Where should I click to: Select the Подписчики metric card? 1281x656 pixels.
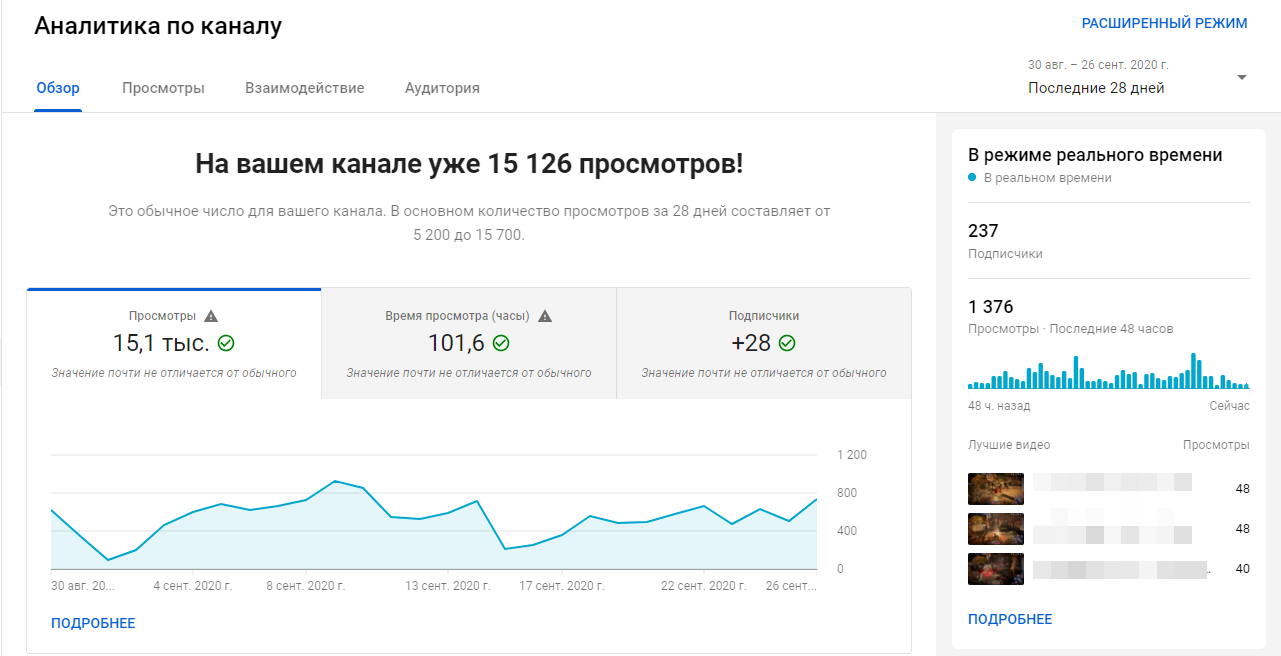[x=764, y=344]
